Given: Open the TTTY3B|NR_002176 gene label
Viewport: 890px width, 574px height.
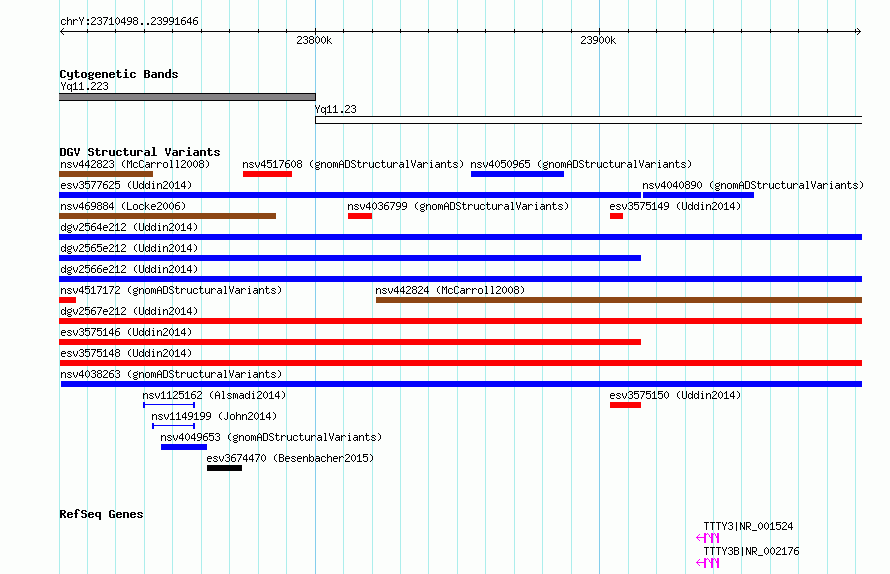Looking at the screenshot, I should coord(751,551).
